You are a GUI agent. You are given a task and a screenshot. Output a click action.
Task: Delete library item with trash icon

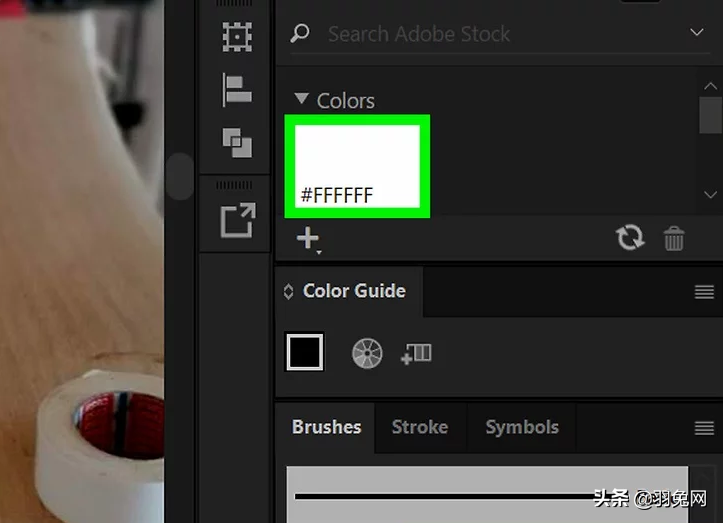[674, 238]
